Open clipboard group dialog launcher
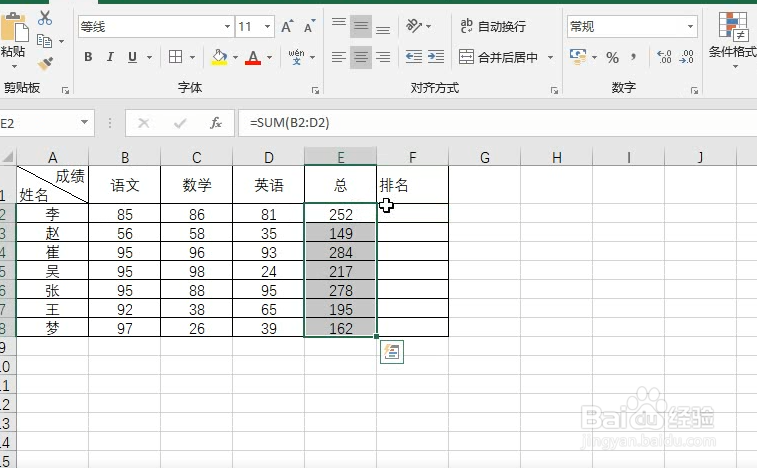757x468 pixels. click(x=65, y=90)
